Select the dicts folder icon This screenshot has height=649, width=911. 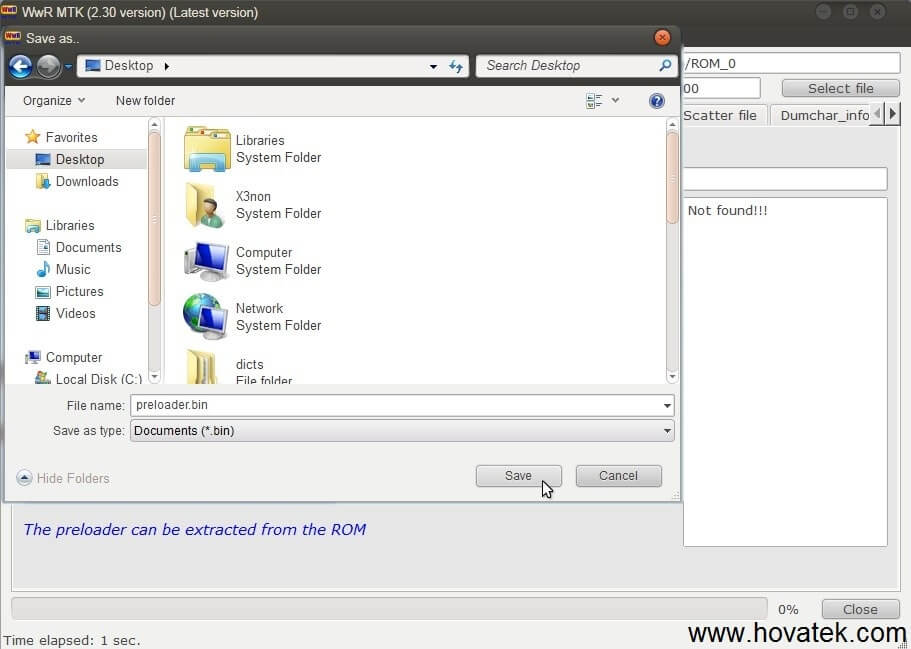click(203, 367)
